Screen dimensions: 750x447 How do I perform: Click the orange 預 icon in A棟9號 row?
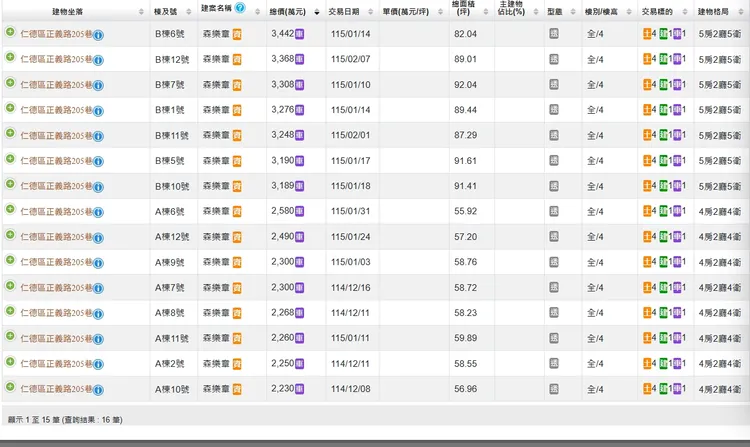pyautogui.click(x=237, y=262)
